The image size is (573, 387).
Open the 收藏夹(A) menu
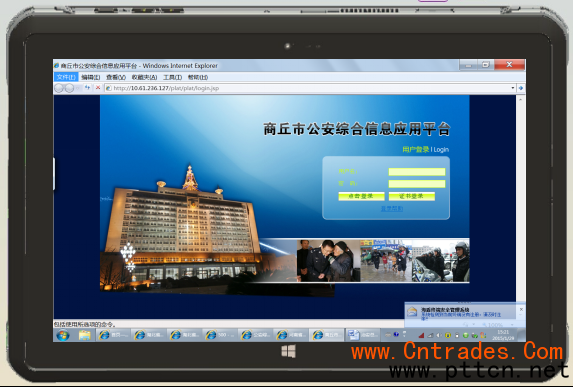coord(144,77)
